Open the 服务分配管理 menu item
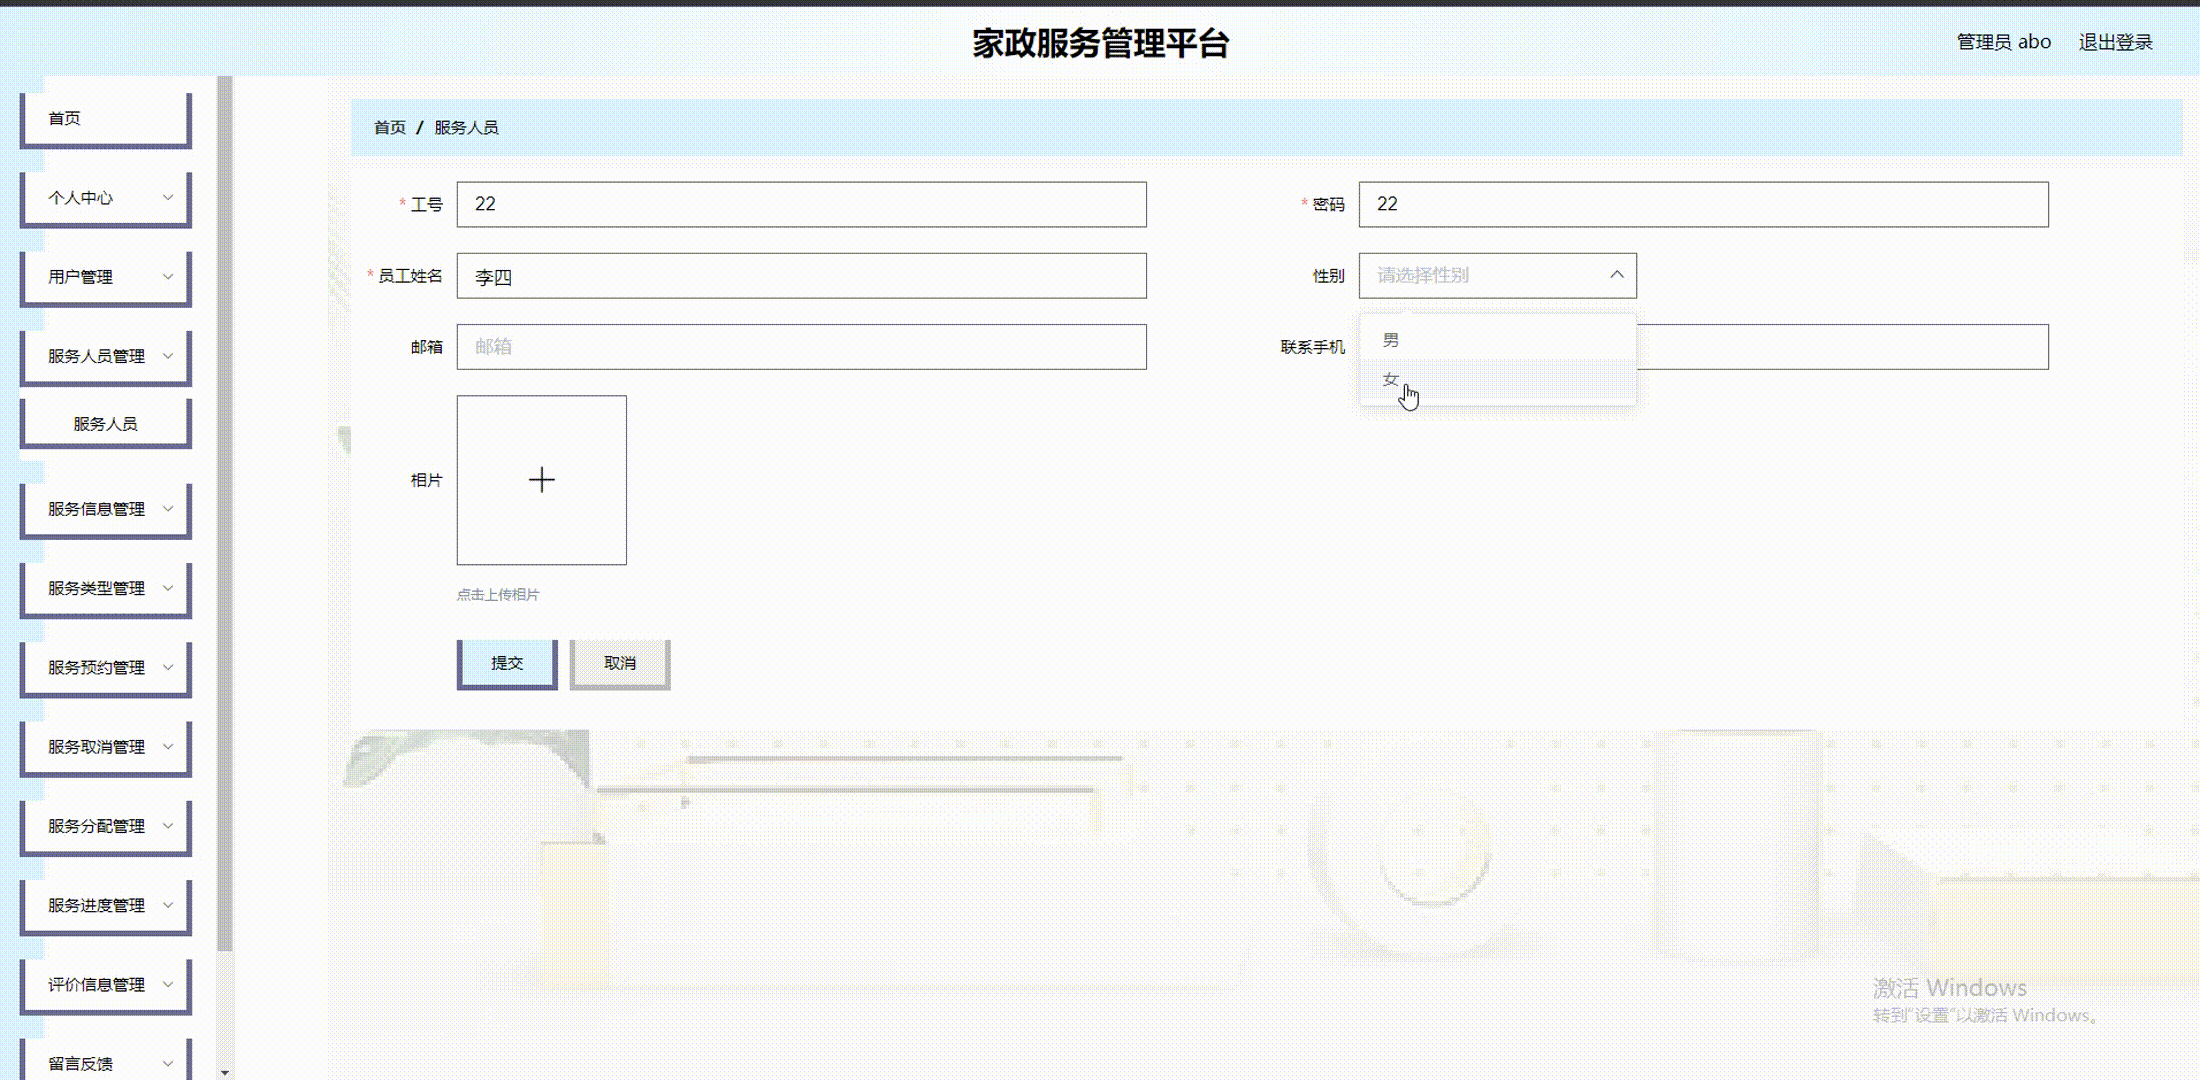The width and height of the screenshot is (2200, 1080). (x=104, y=826)
